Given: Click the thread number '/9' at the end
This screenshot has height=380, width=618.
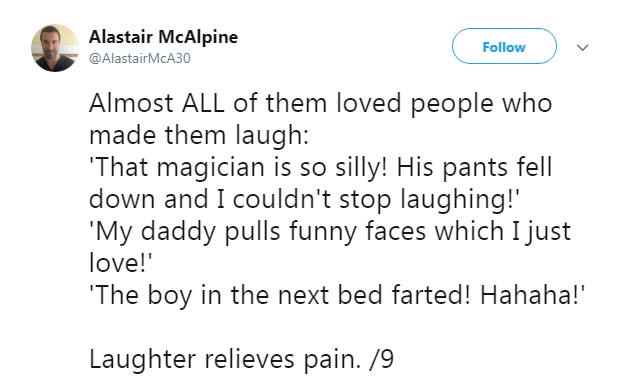Looking at the screenshot, I should click(382, 360).
